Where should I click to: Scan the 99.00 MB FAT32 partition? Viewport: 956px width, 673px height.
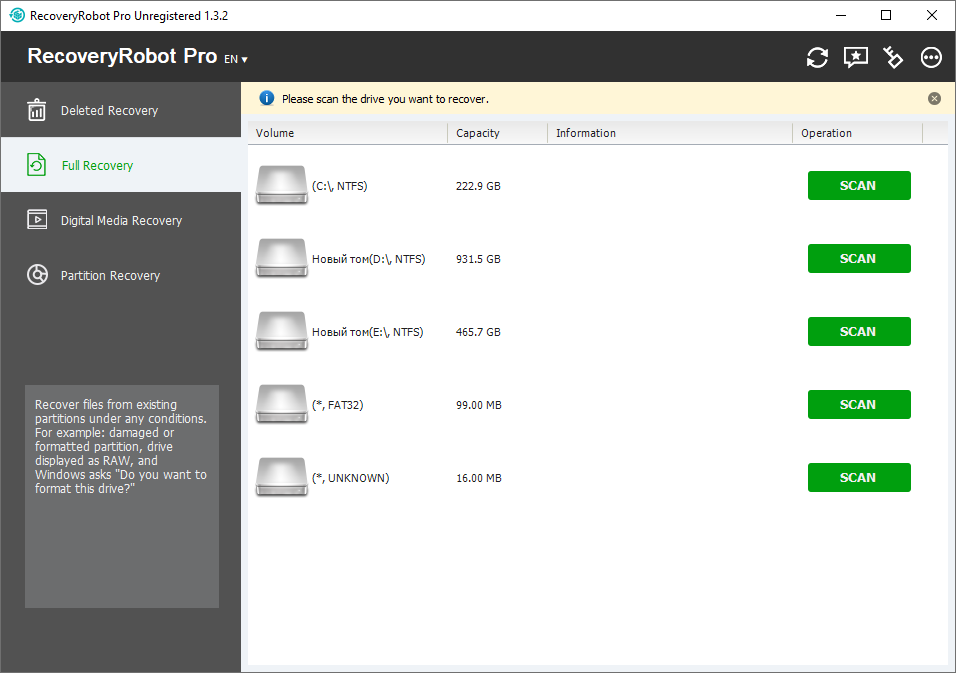point(859,405)
